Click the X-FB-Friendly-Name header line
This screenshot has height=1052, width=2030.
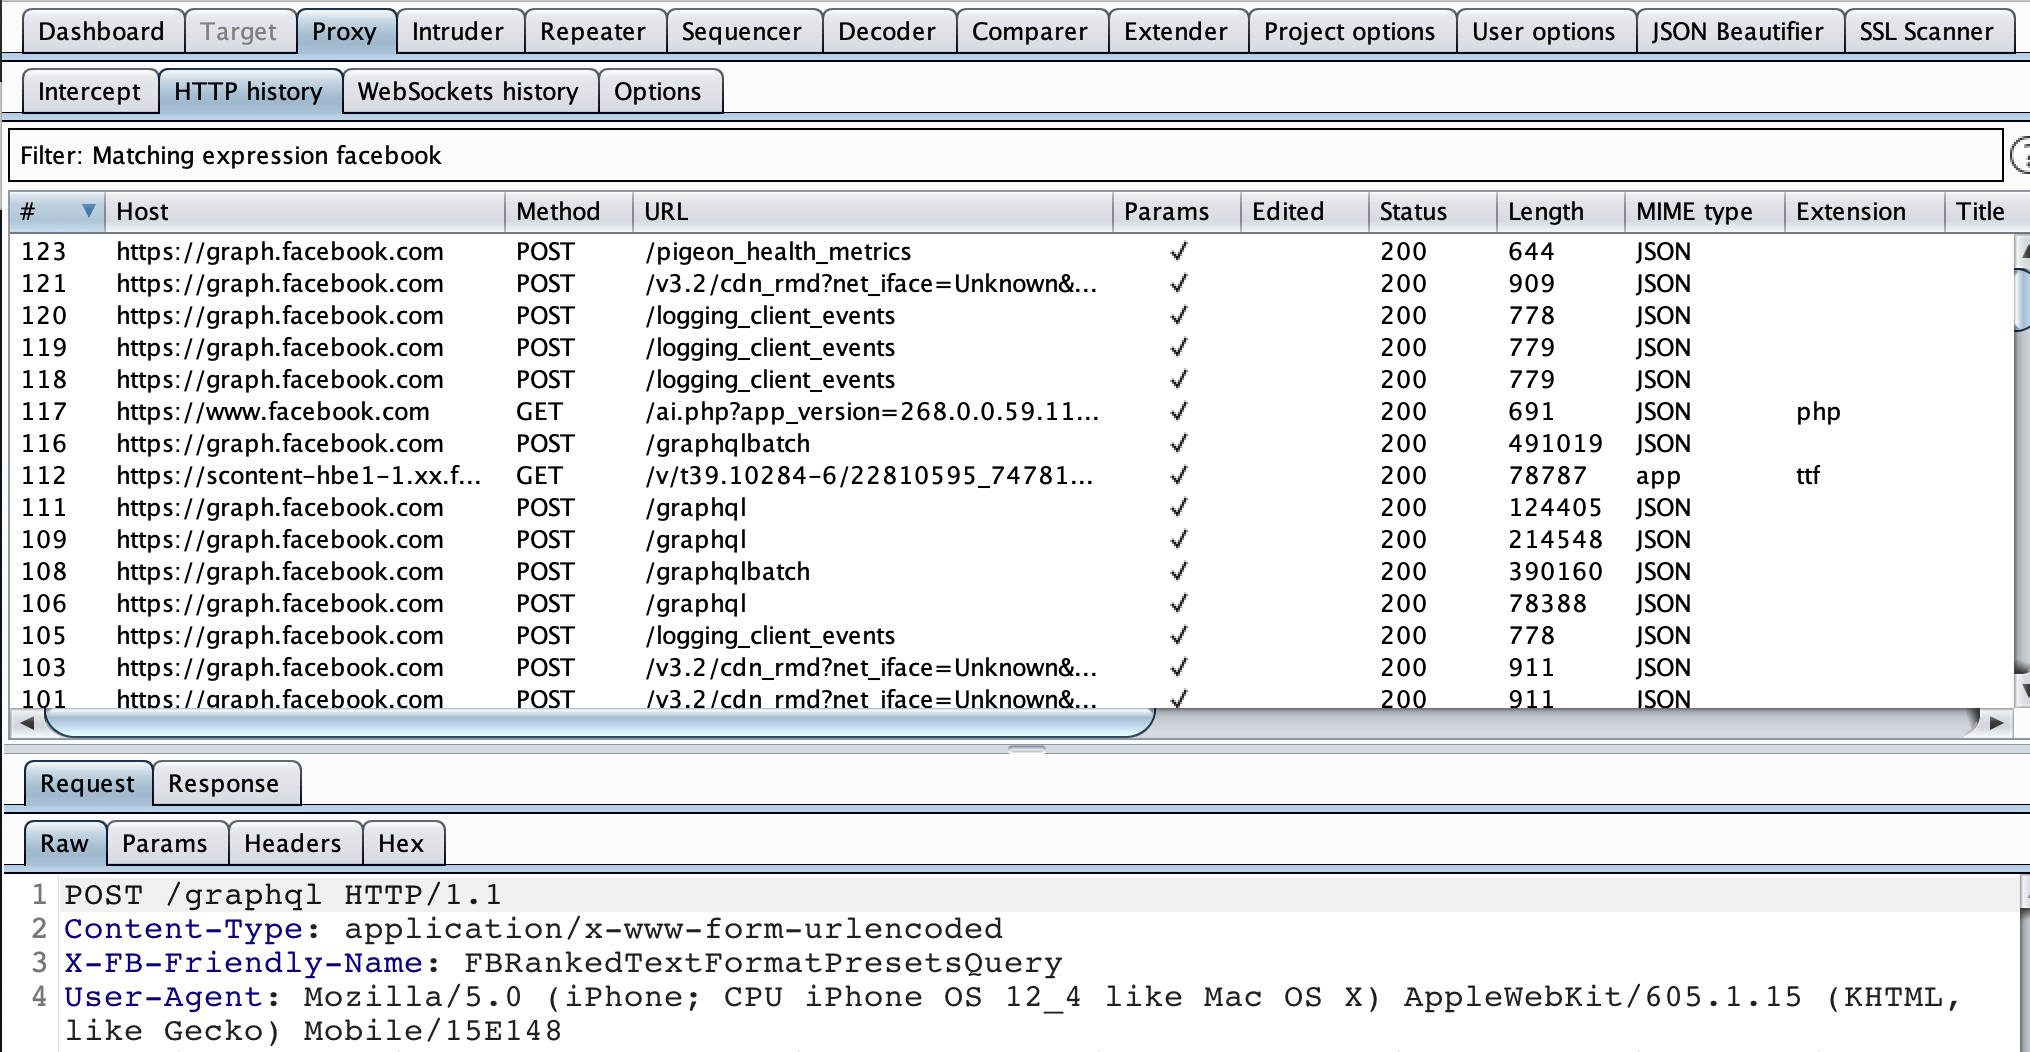point(563,962)
